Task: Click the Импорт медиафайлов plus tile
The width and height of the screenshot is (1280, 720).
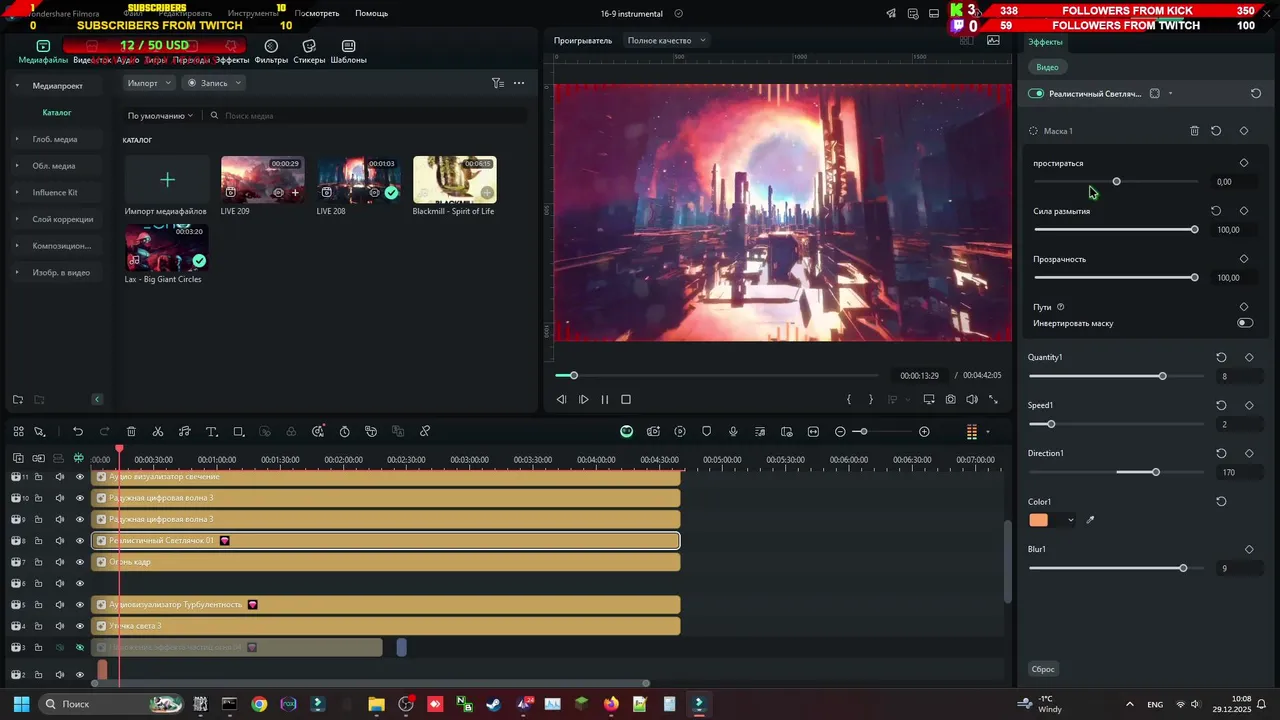Action: (x=167, y=180)
